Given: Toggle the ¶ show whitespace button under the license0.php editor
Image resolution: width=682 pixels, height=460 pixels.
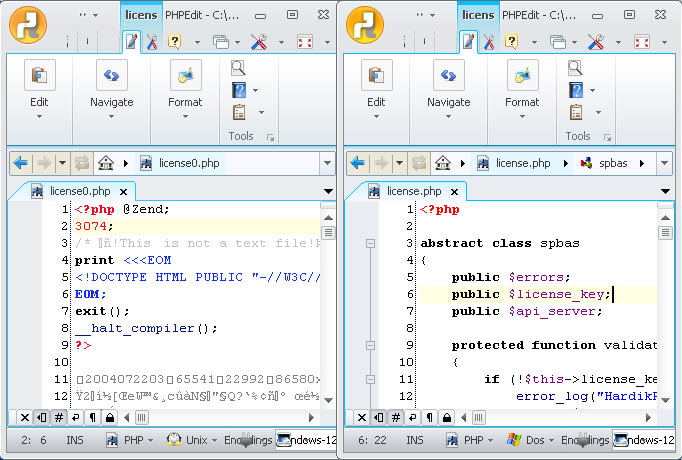Looking at the screenshot, I should (x=92, y=418).
